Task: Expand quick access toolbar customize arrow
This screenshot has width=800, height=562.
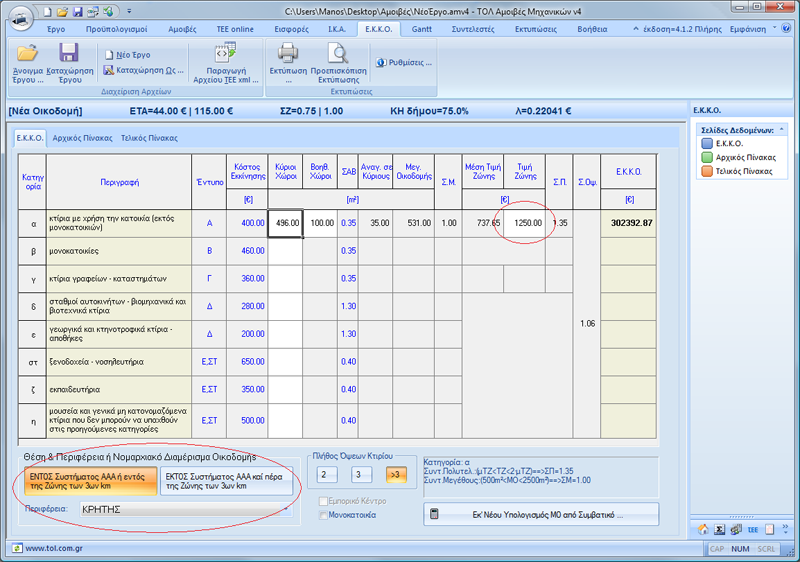Action: tap(129, 11)
